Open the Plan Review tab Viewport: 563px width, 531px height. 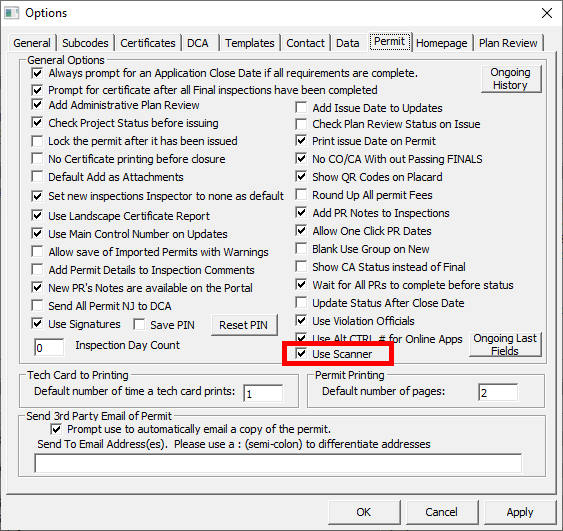(508, 43)
